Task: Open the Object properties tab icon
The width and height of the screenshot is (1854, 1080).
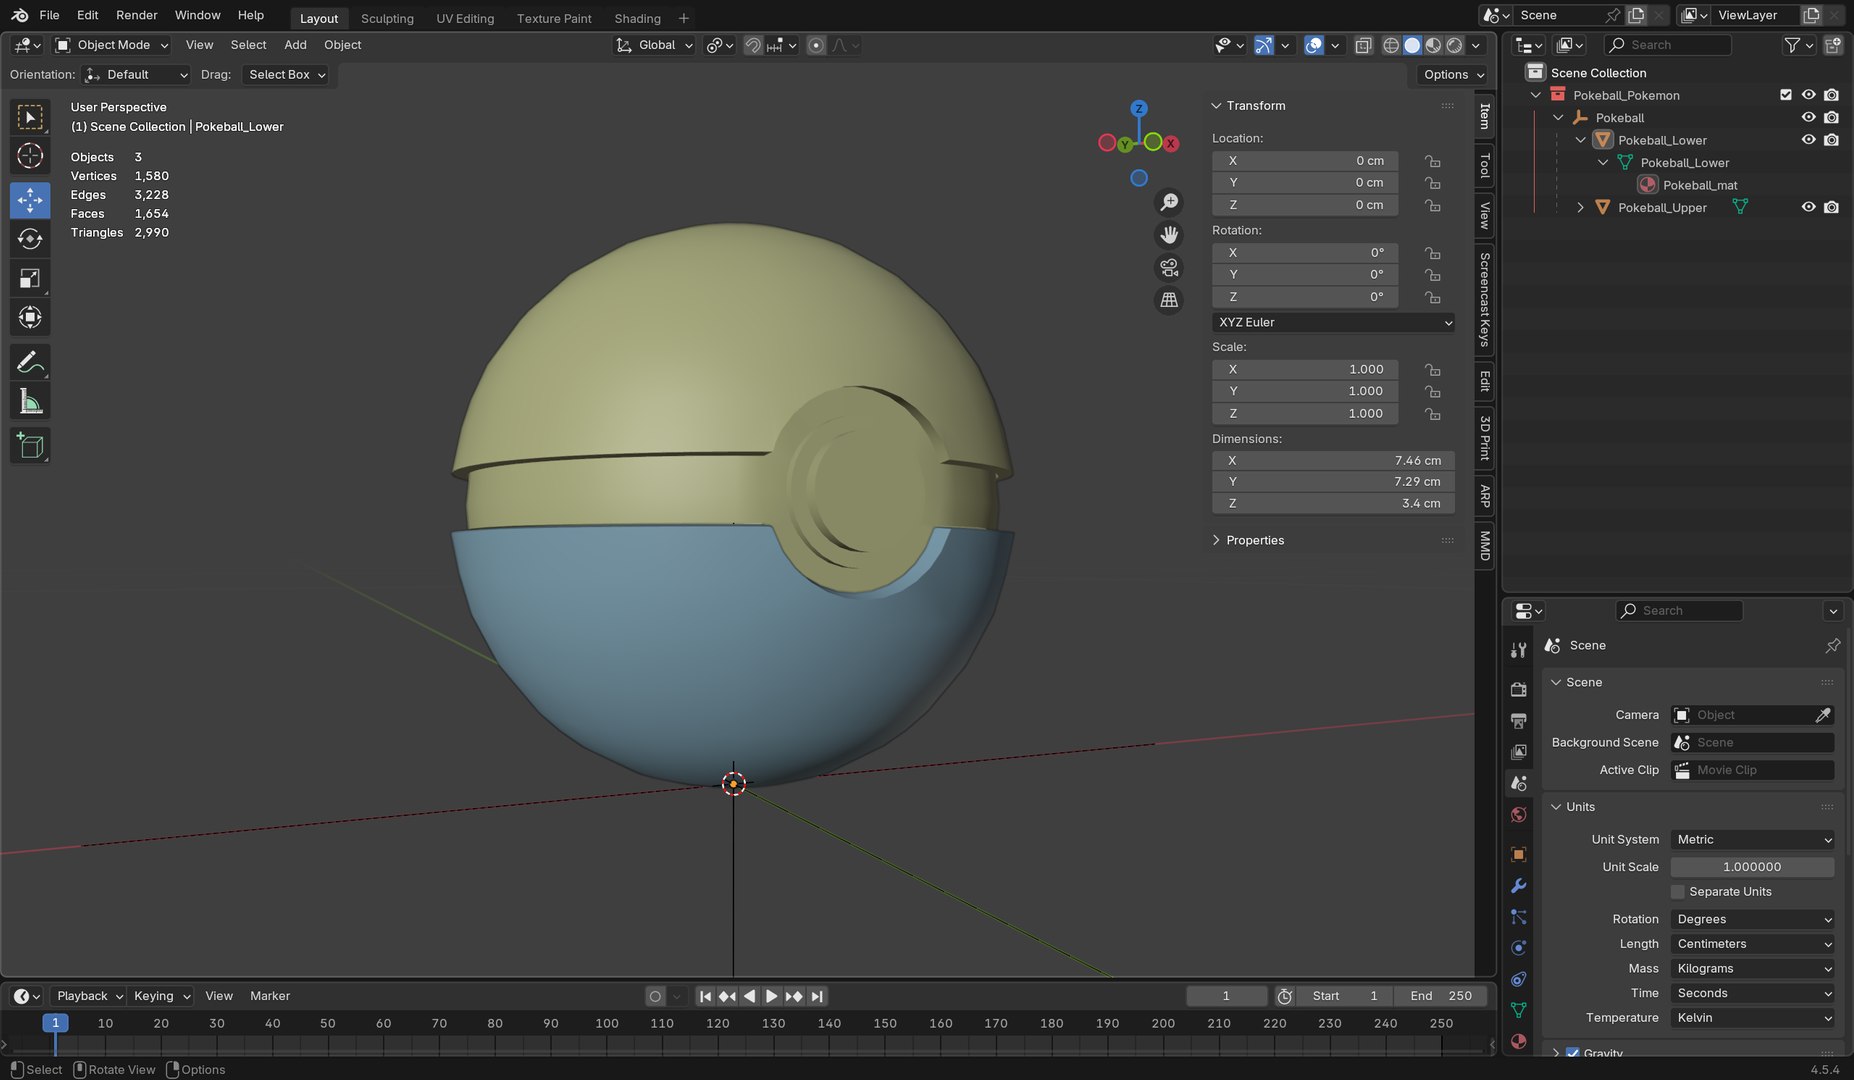Action: [x=1518, y=853]
